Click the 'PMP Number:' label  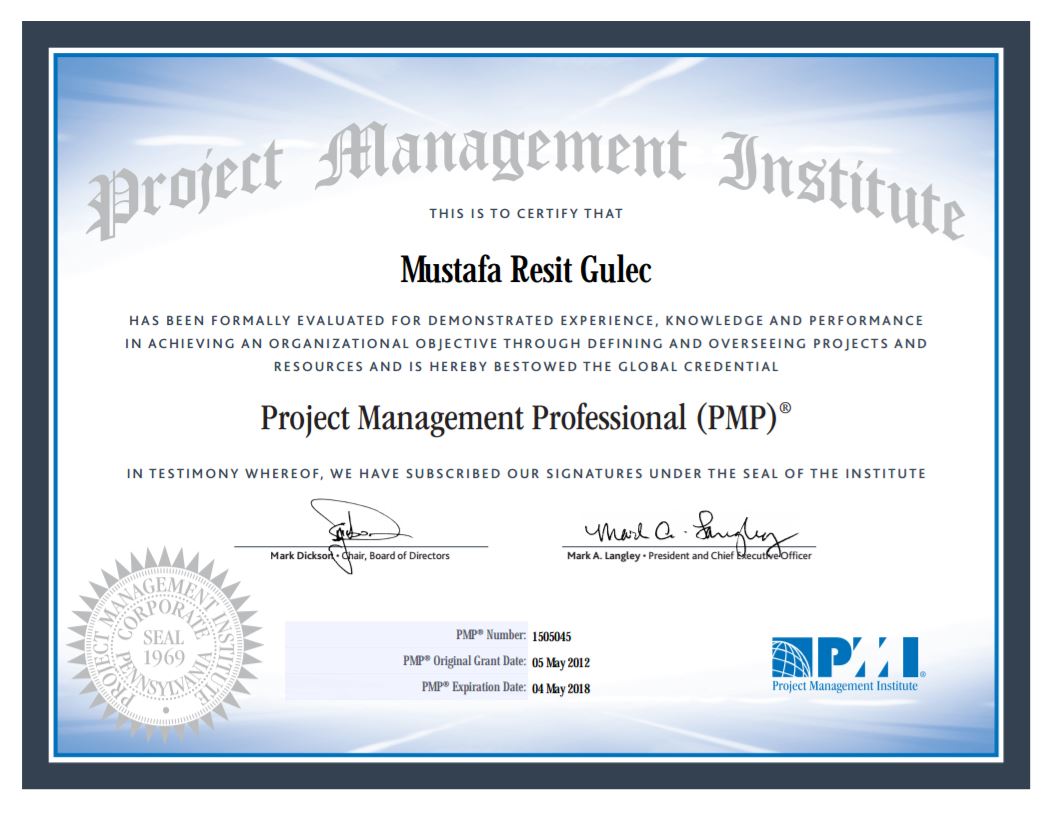491,635
